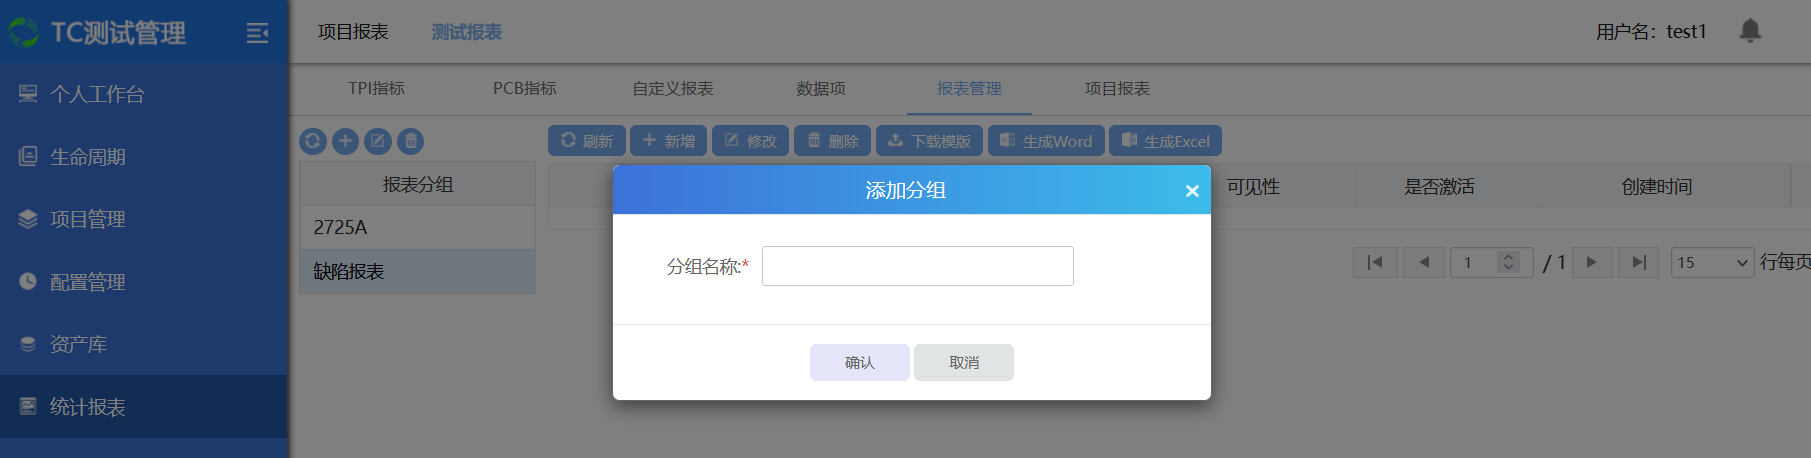The image size is (1811, 458).
Task: Click the TC测试管理 logo icon
Action: click(23, 32)
